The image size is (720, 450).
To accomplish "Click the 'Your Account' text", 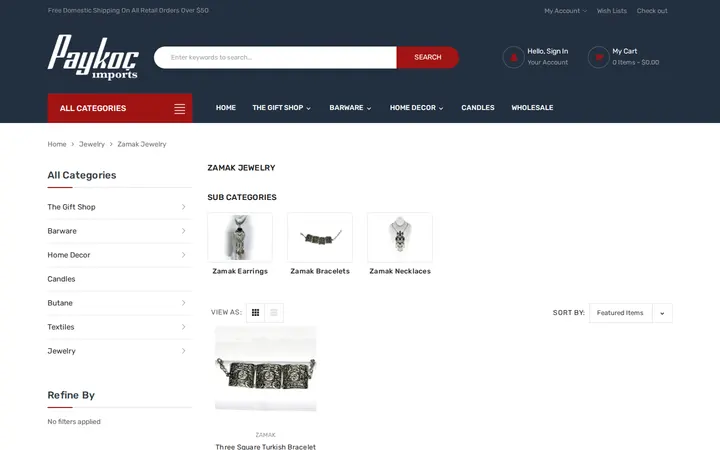I will 547,62.
